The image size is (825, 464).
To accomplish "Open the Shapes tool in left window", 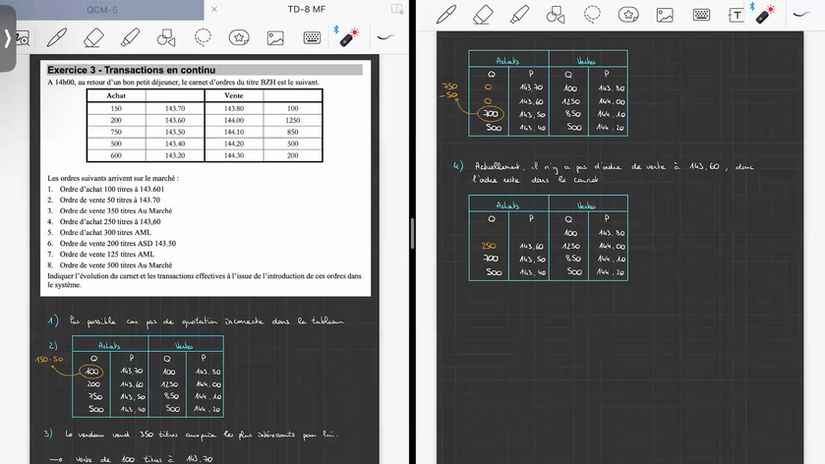I will click(x=166, y=37).
